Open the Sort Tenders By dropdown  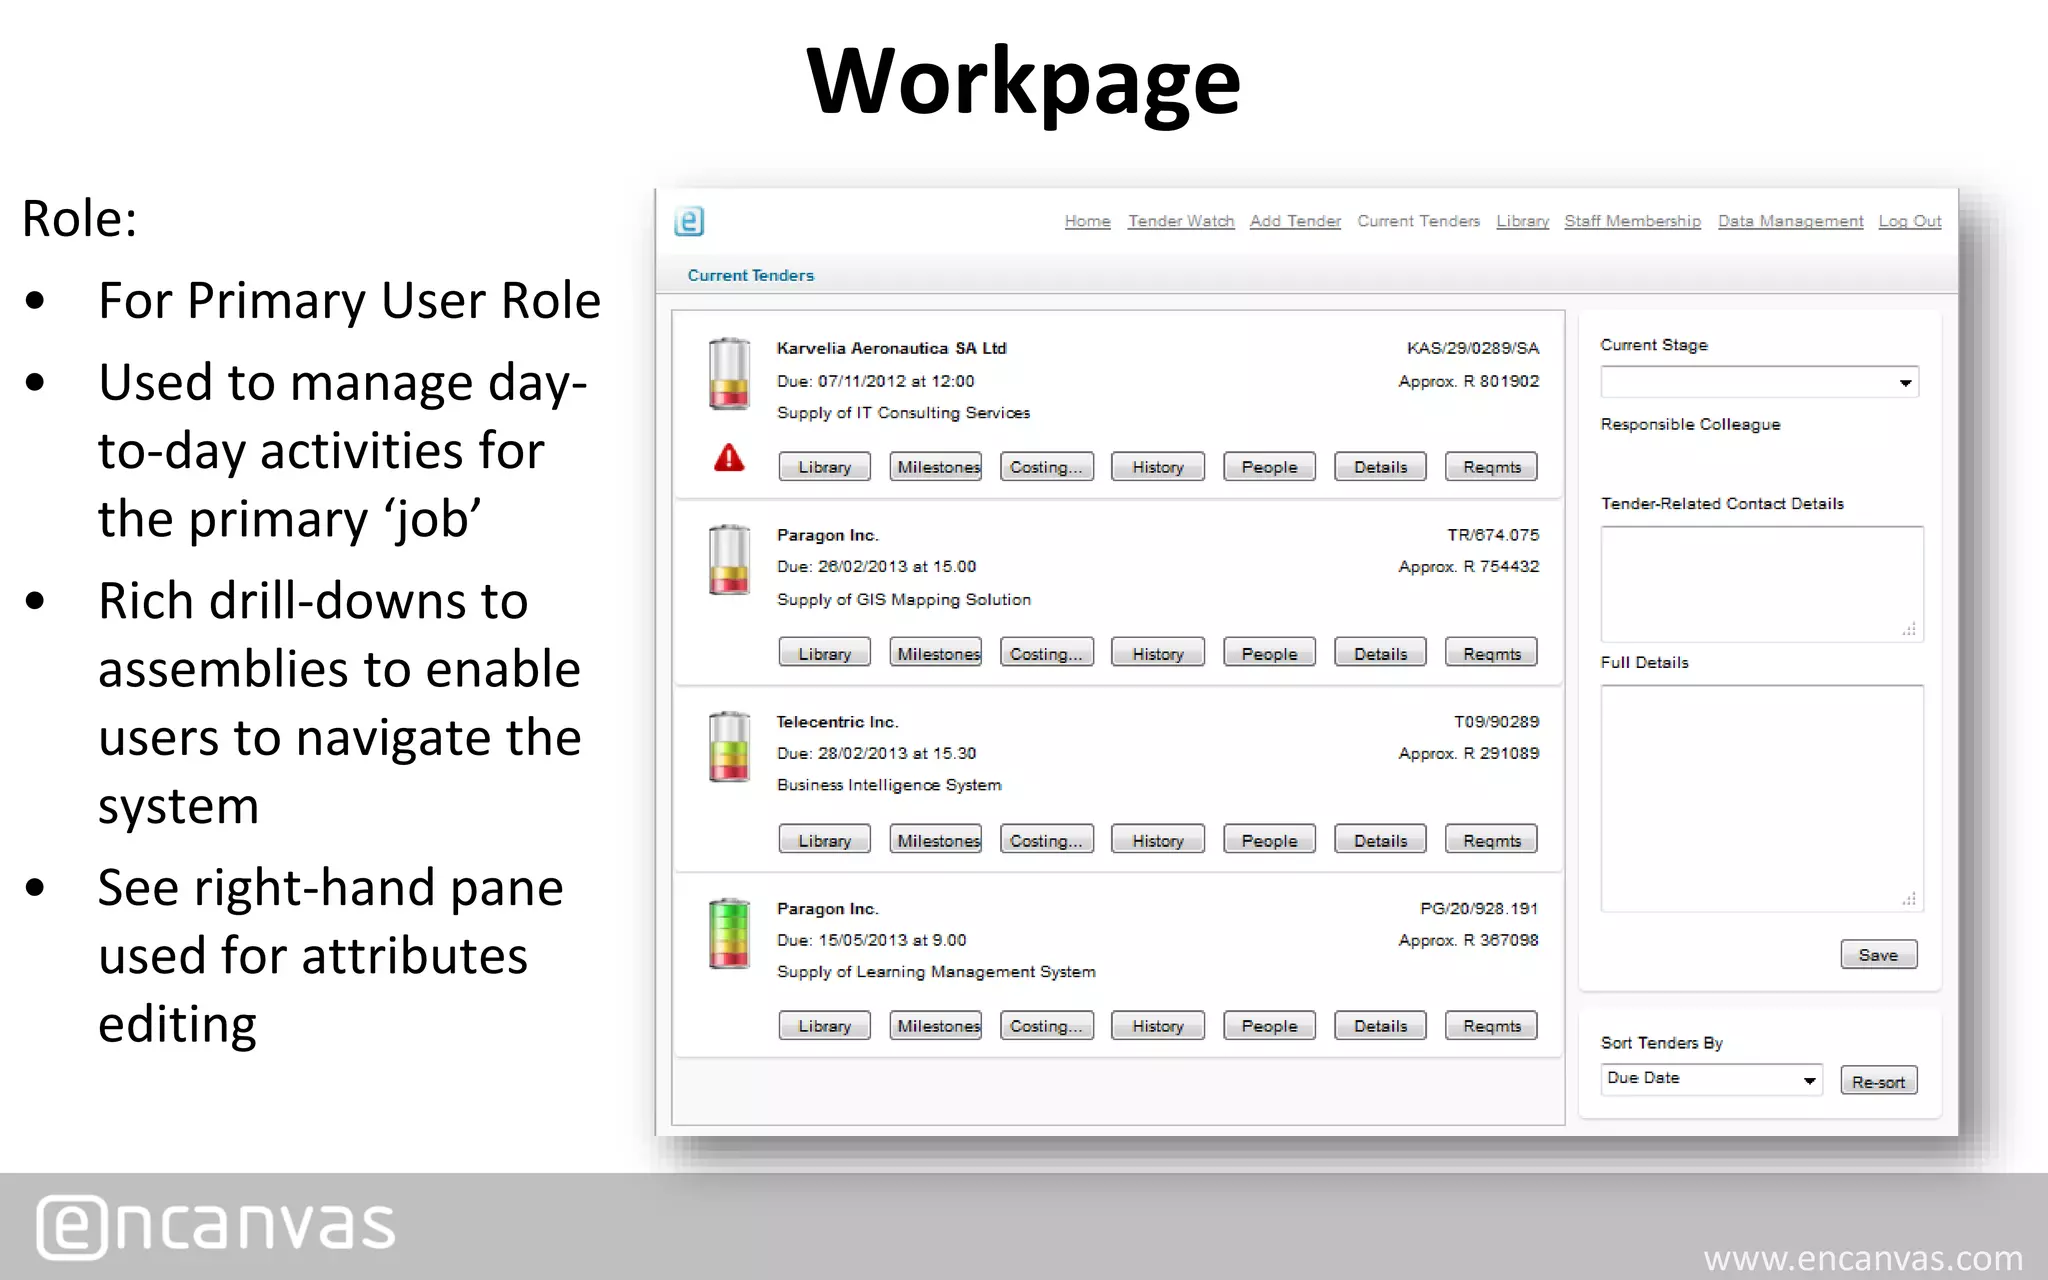coord(1711,1079)
